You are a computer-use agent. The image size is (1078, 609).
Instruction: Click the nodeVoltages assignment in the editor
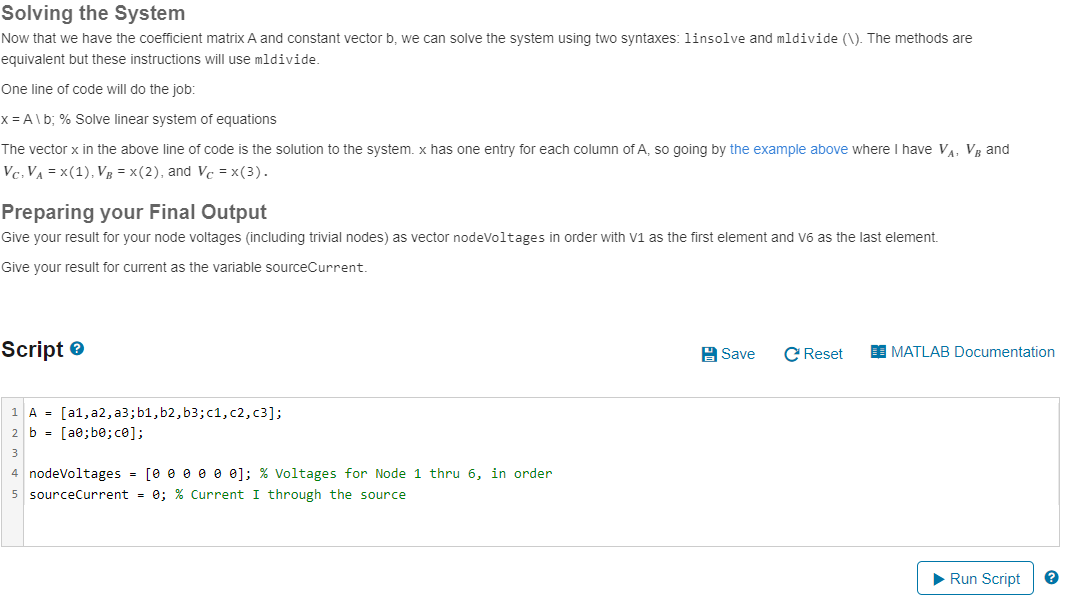click(x=130, y=473)
